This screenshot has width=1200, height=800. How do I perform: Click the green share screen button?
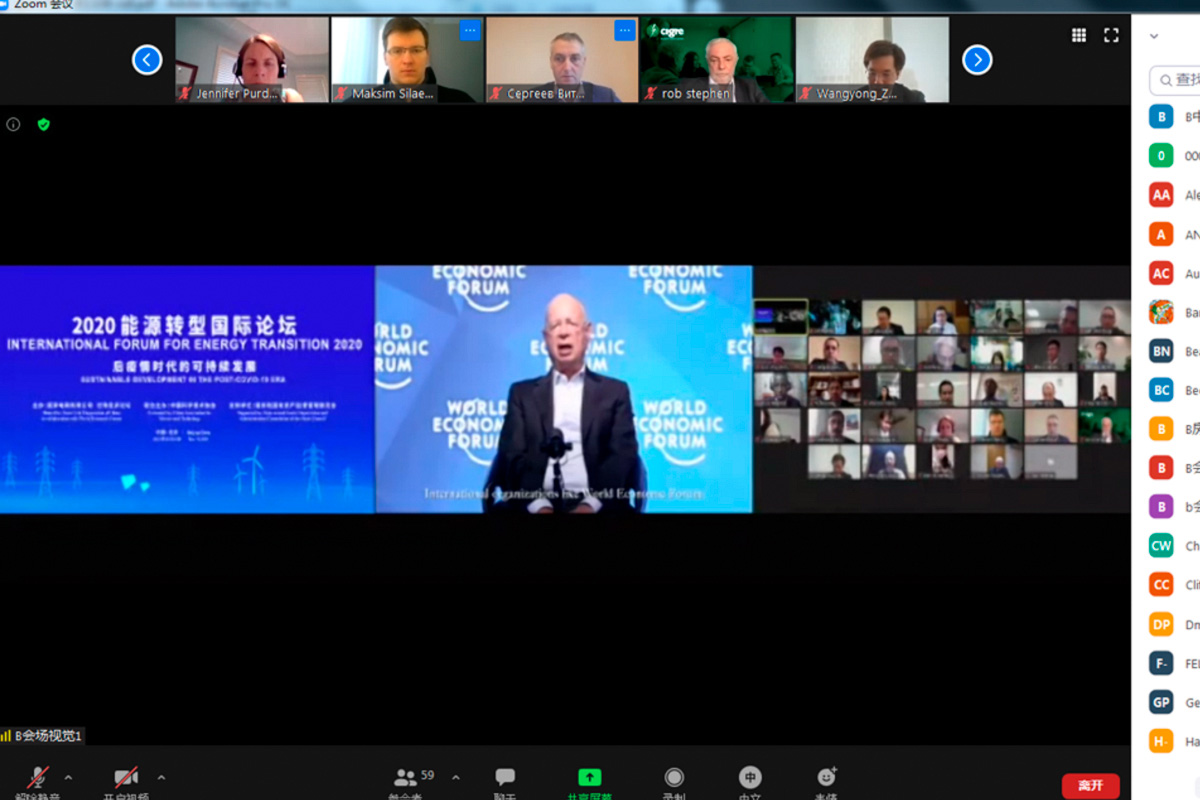(590, 777)
